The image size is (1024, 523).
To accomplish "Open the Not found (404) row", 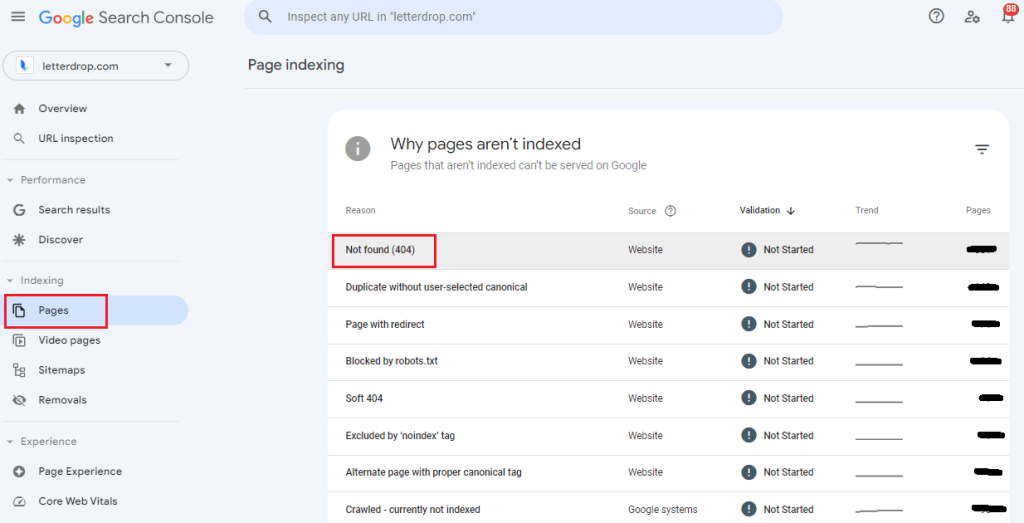I will [x=380, y=250].
